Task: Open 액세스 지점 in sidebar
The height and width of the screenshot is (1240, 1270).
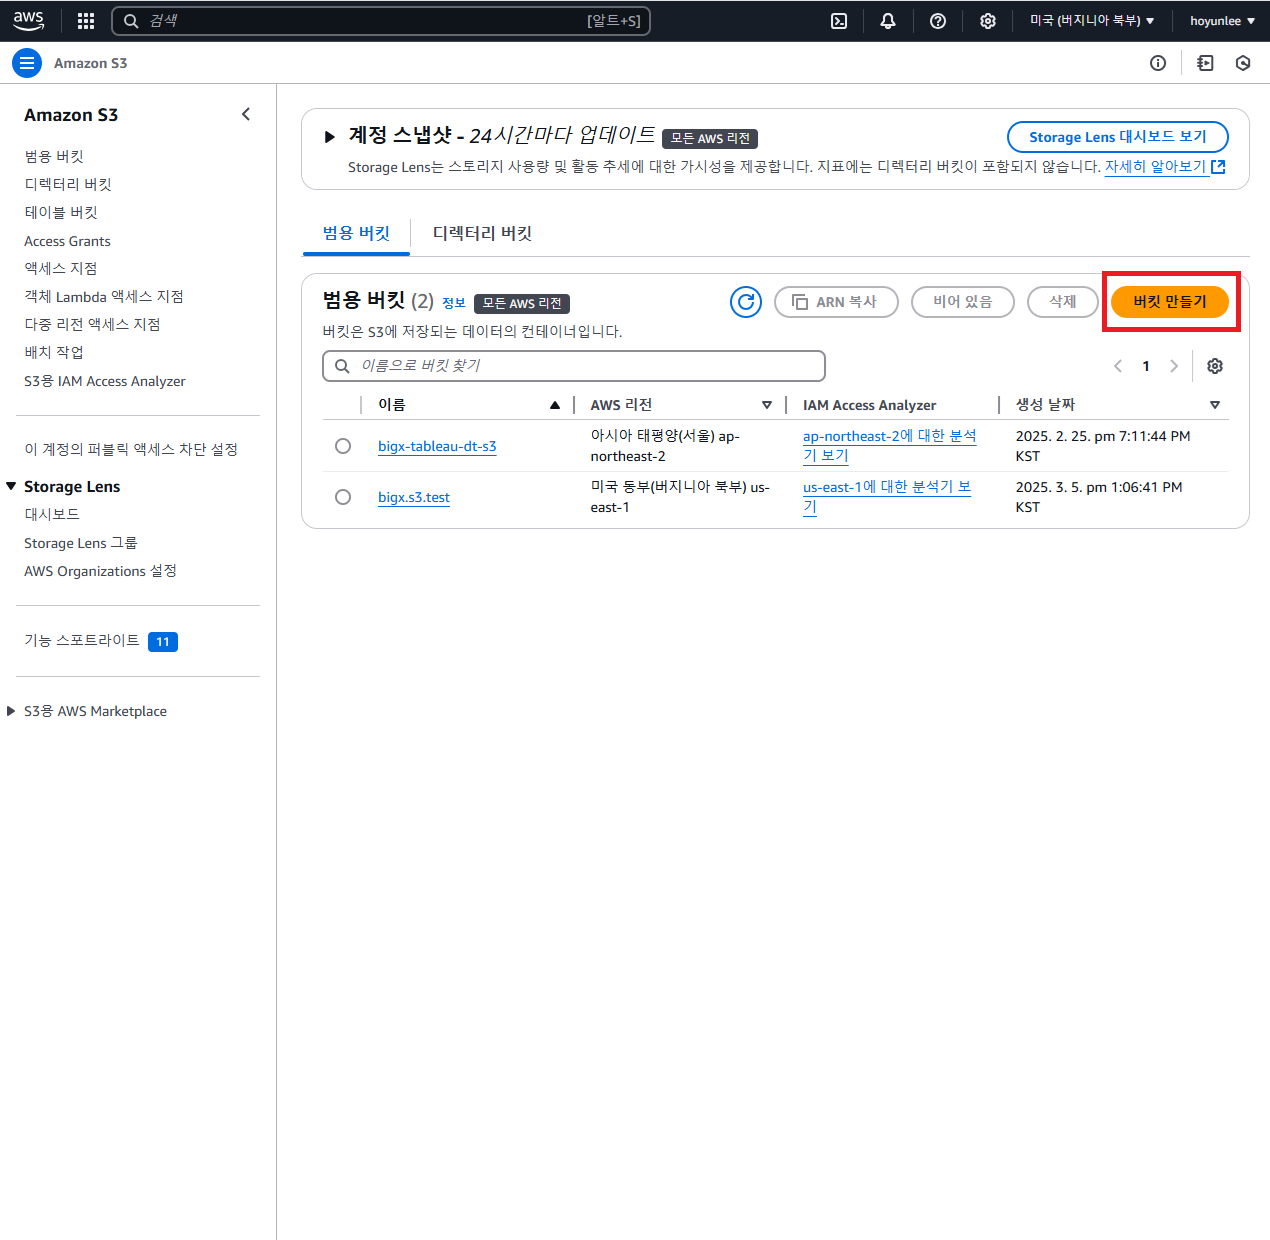Action: (x=61, y=268)
